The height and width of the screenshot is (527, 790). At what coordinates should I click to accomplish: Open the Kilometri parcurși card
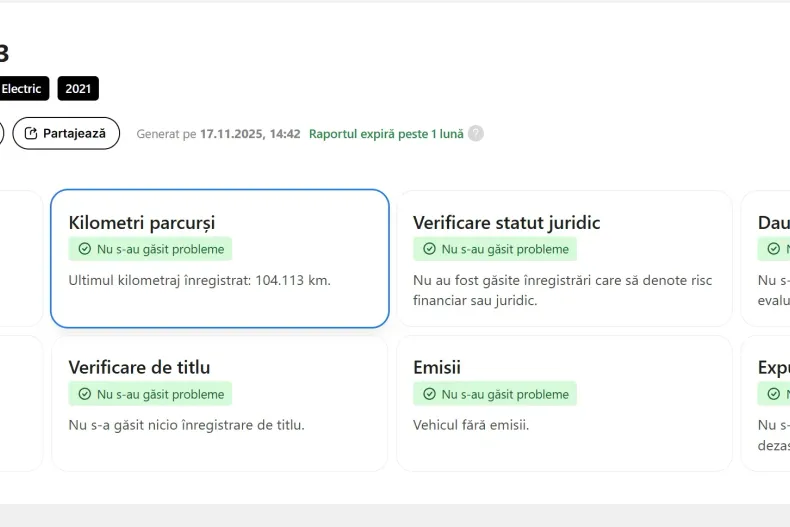pos(219,258)
